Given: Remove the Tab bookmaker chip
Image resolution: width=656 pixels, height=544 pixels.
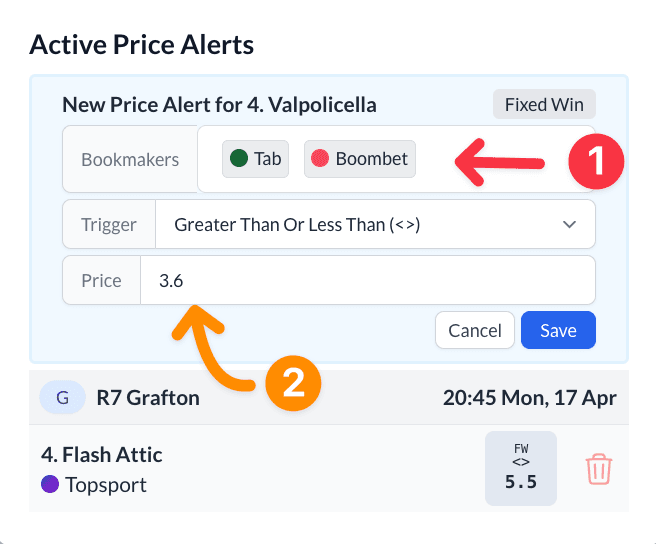Looking at the screenshot, I should click(x=256, y=159).
